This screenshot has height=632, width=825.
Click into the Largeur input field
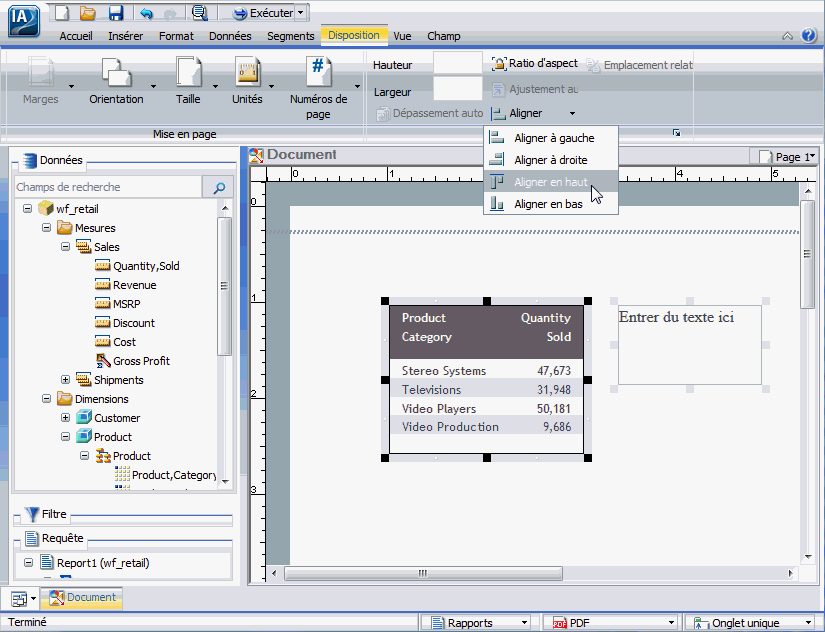coord(458,88)
